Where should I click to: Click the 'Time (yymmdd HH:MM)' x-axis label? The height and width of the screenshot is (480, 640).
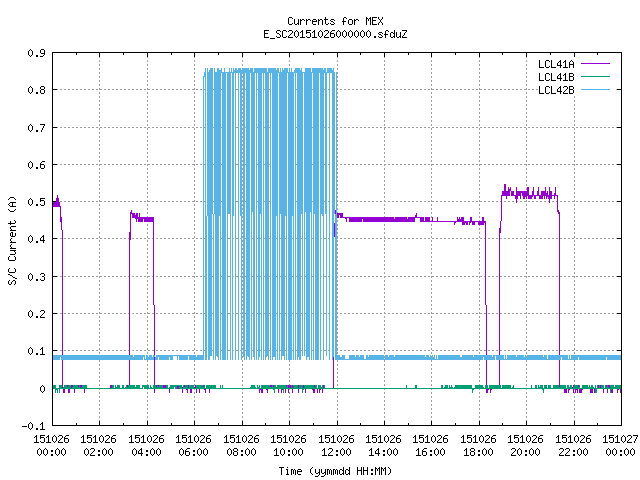[335, 471]
